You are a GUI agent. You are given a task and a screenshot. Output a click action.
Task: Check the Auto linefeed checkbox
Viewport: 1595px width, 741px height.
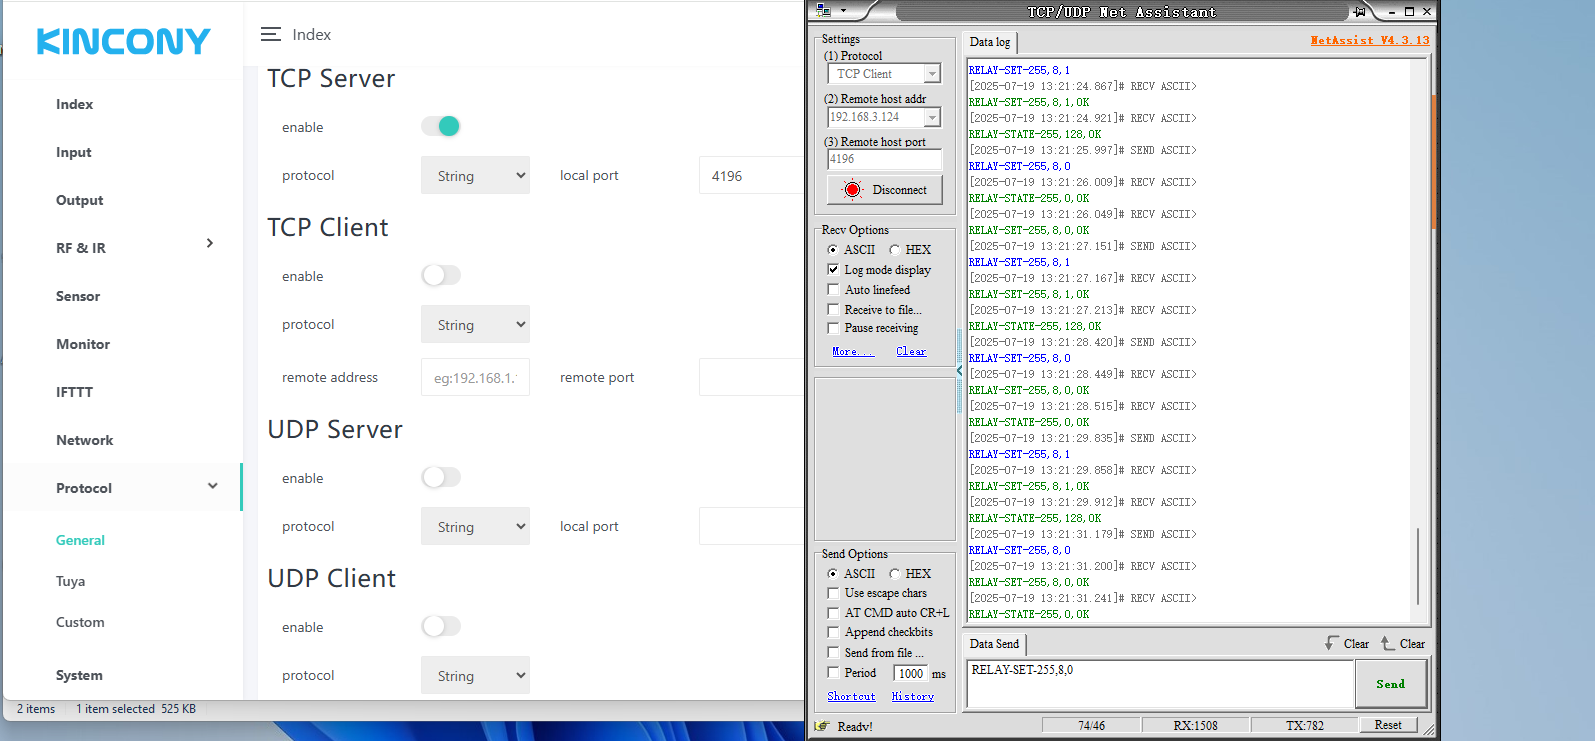[x=833, y=290]
